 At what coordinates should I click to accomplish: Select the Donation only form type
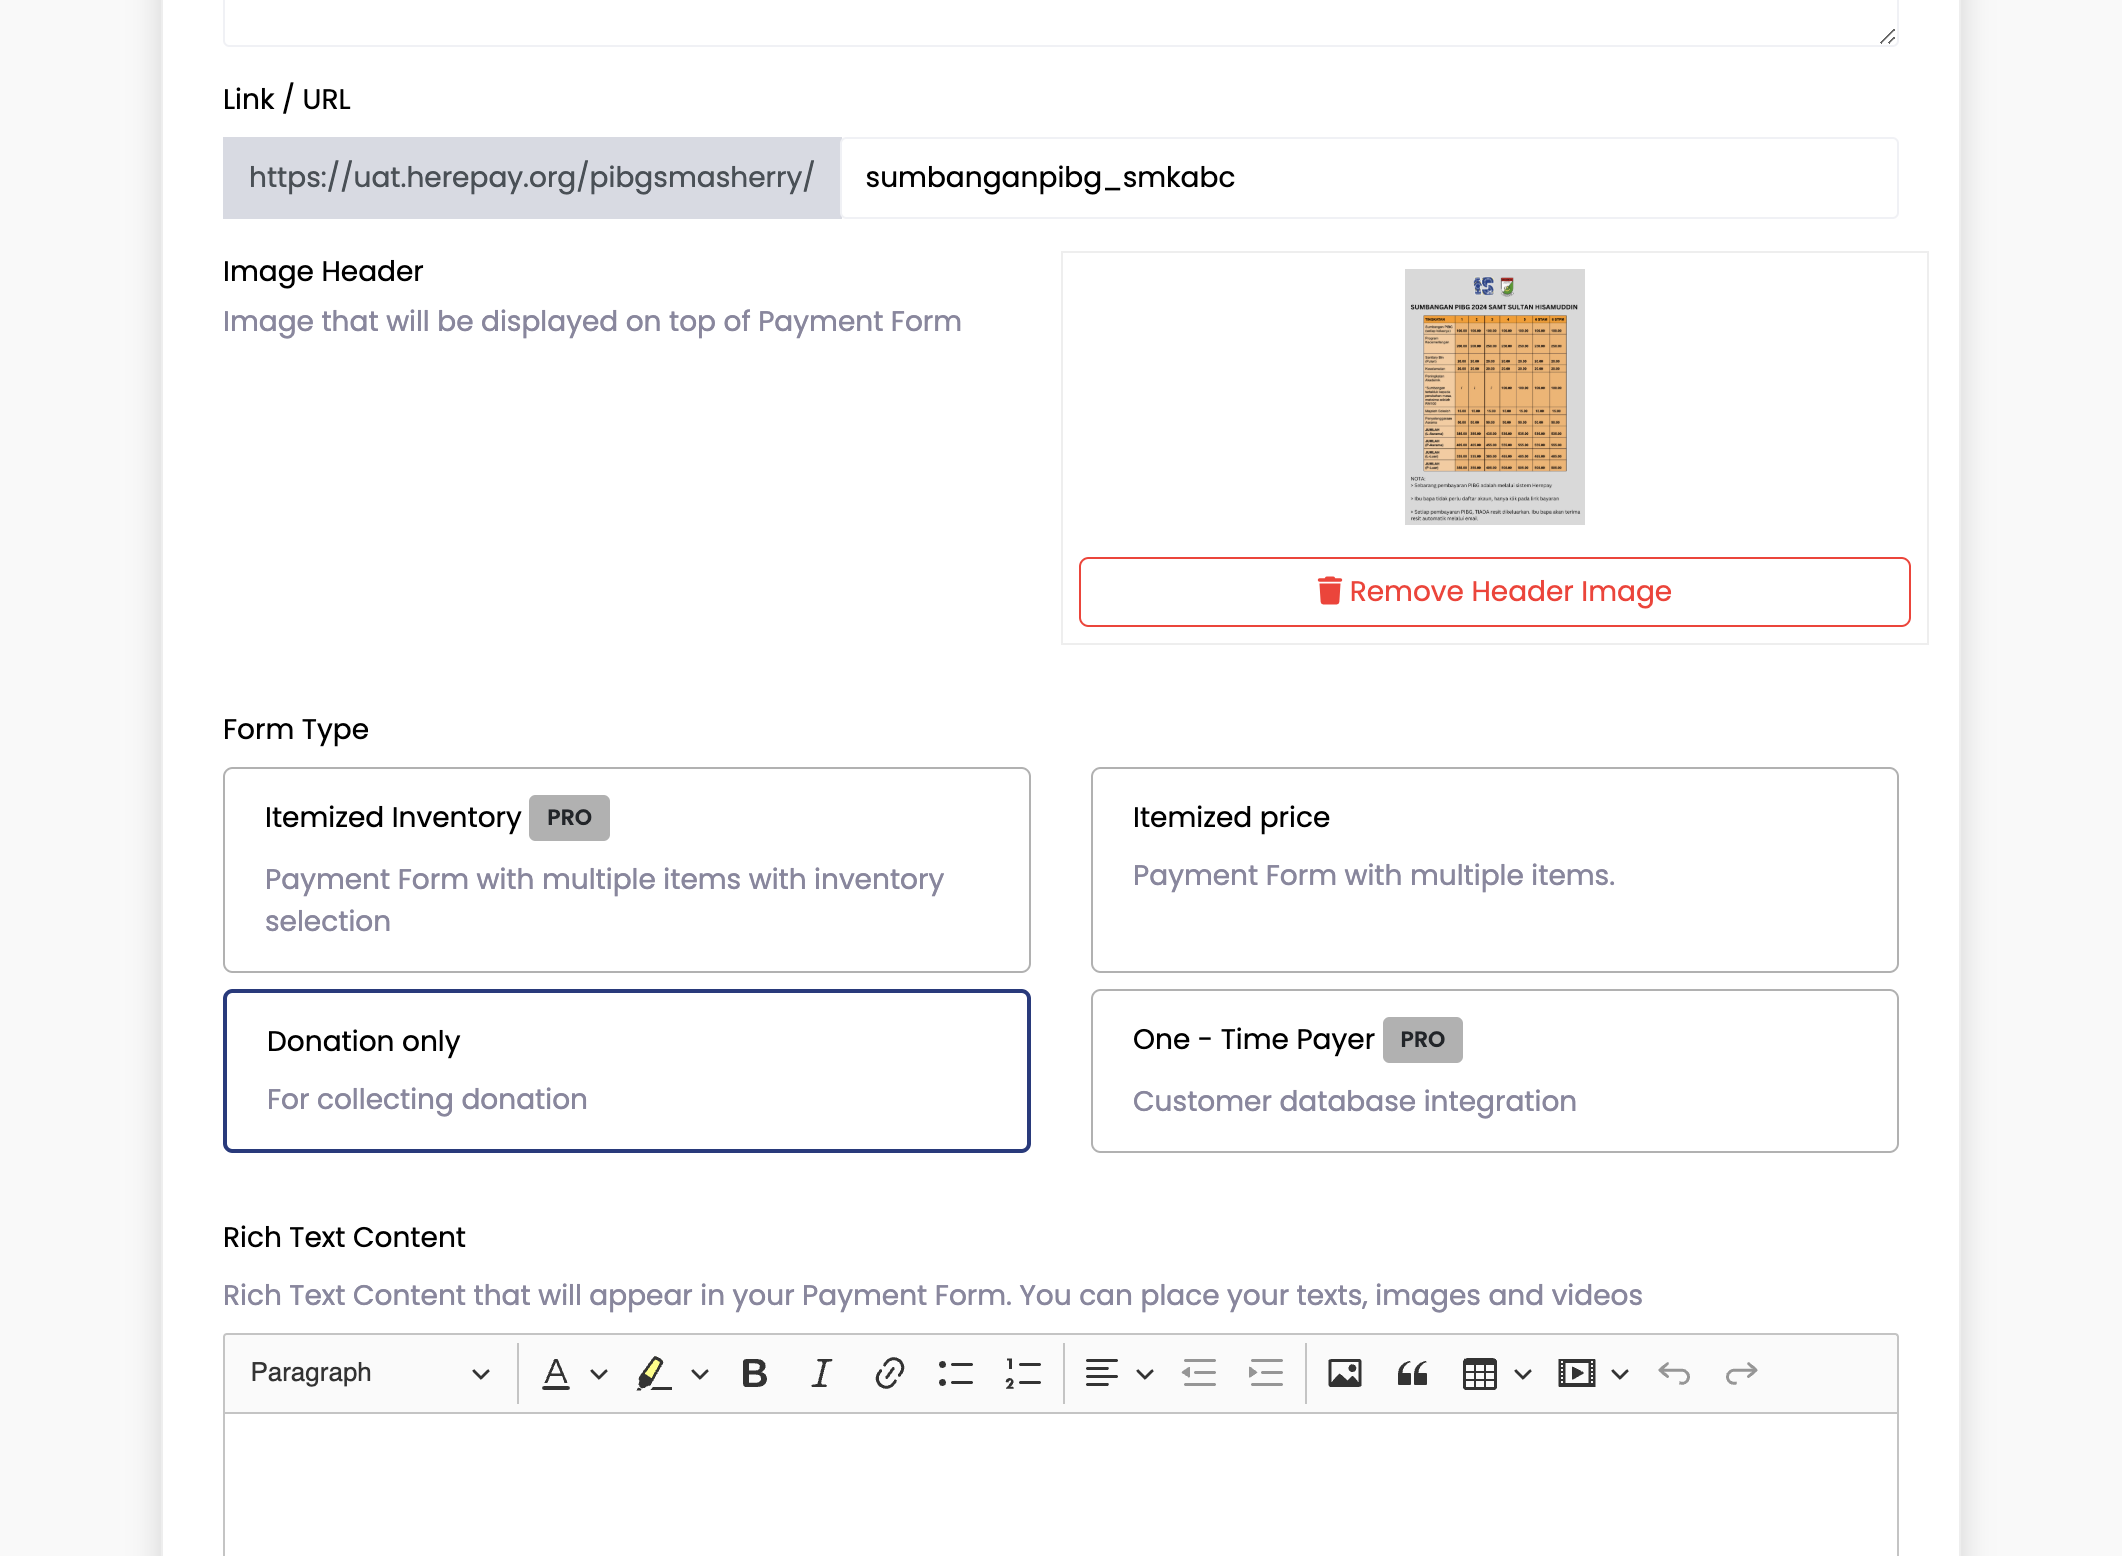coord(627,1071)
